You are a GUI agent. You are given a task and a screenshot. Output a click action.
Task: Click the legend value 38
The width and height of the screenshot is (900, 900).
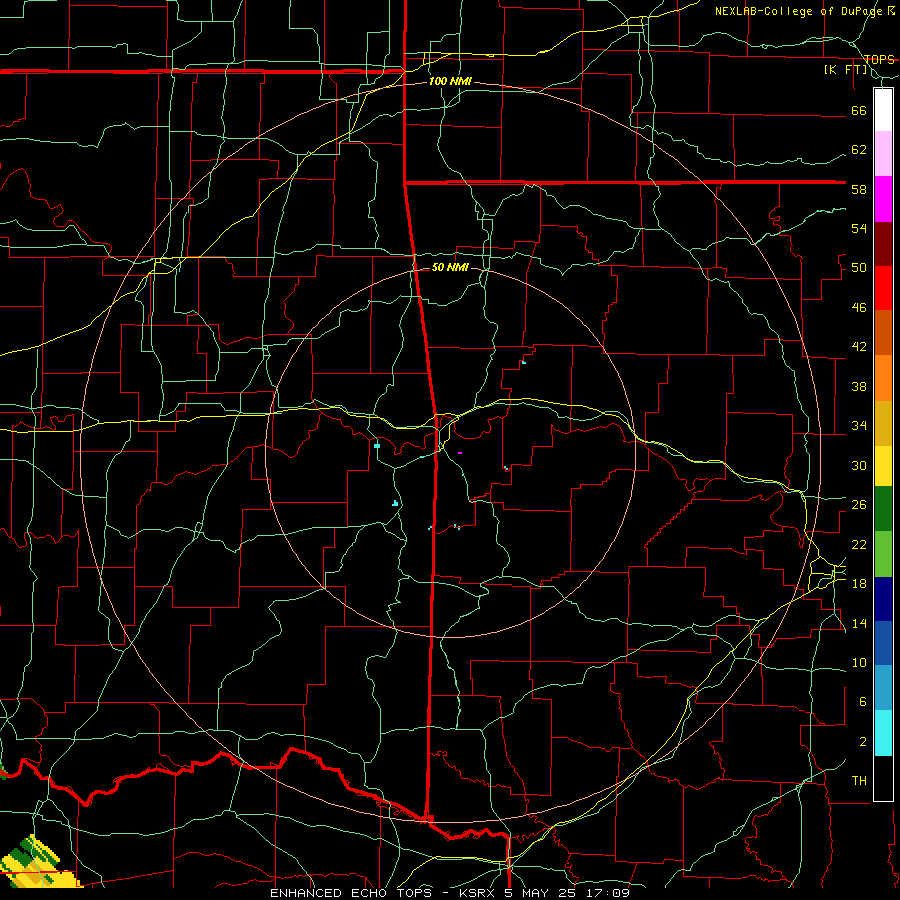[859, 386]
